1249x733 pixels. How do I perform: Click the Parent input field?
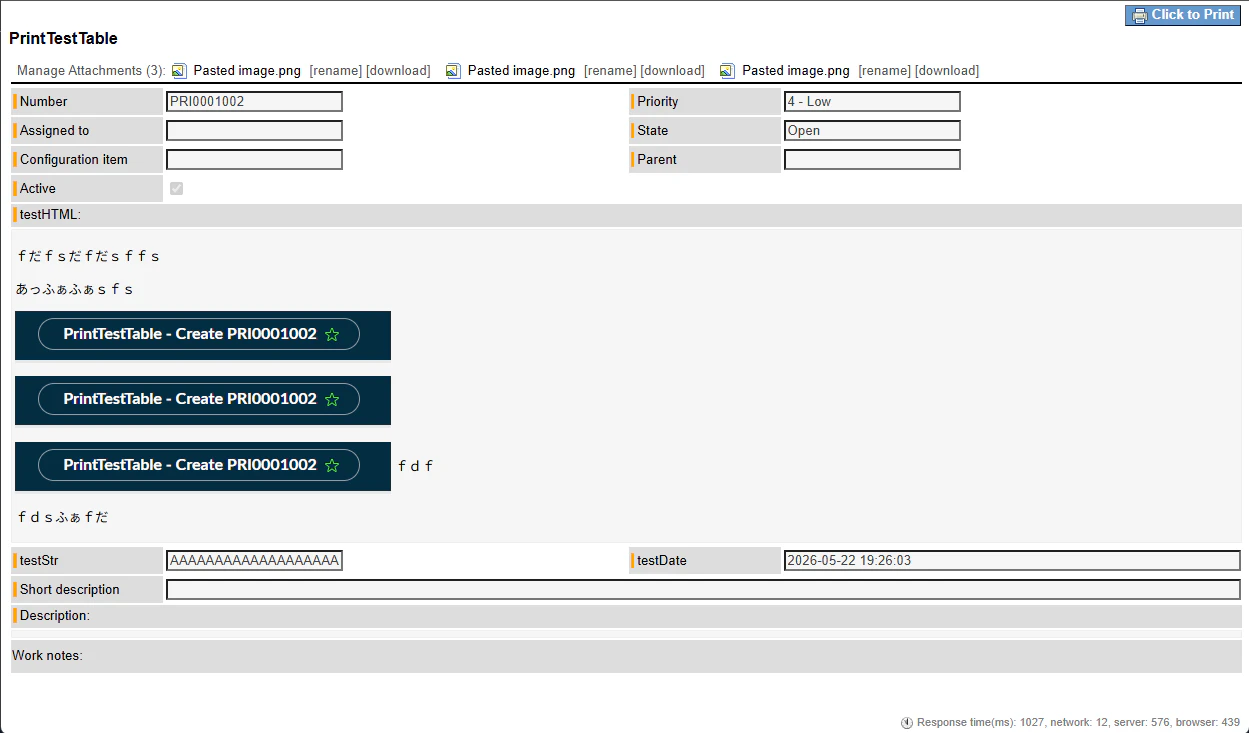pyautogui.click(x=872, y=159)
